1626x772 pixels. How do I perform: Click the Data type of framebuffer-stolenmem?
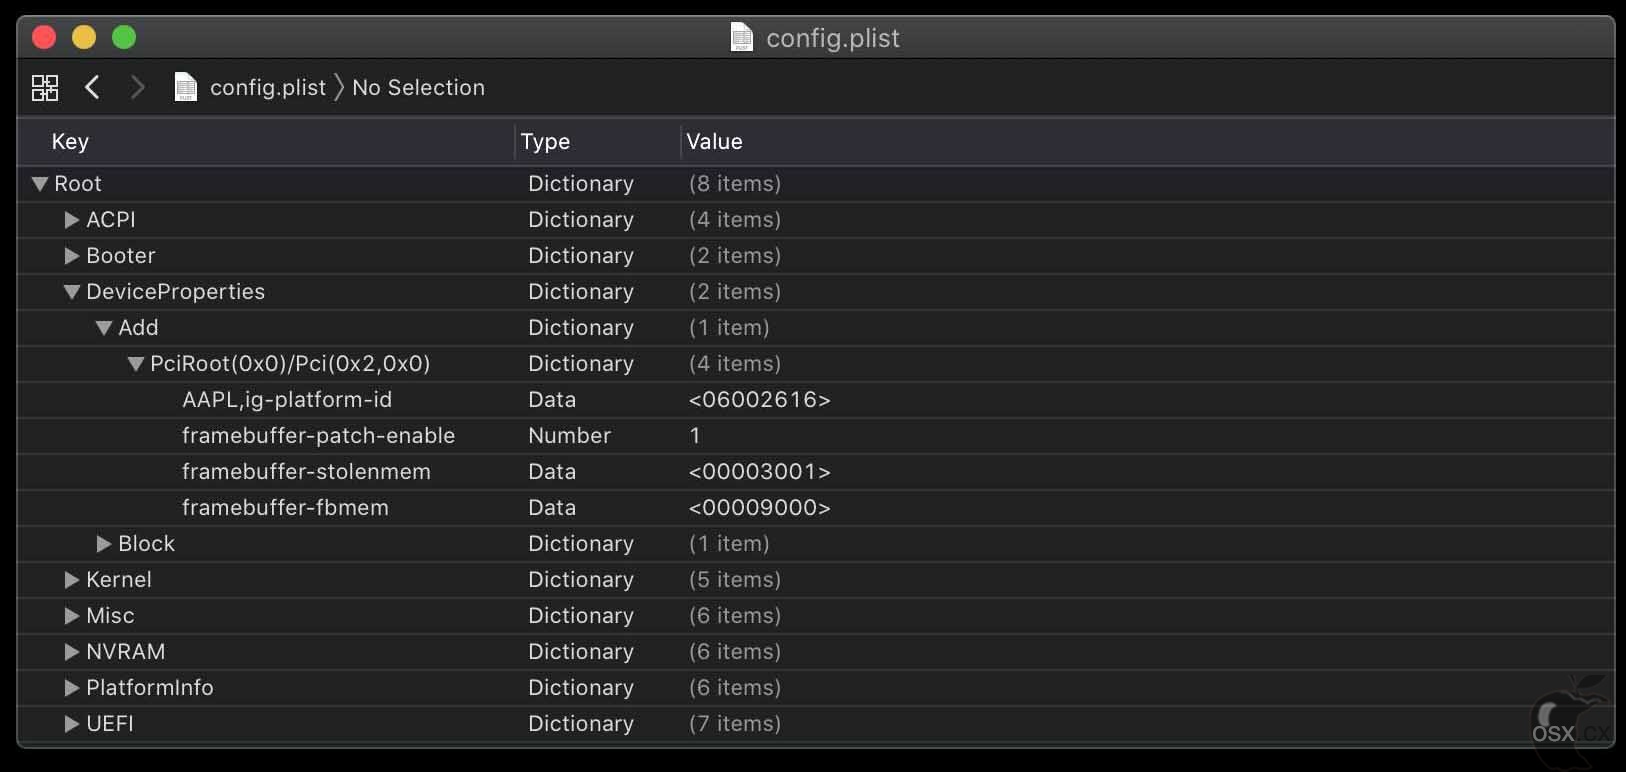point(552,472)
